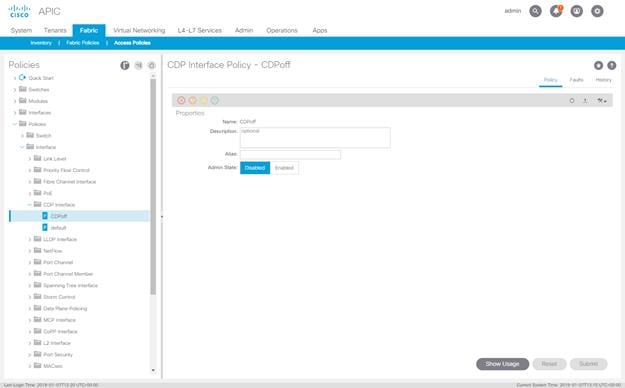Select Priority Flow Control in tree
Screen dimensions: 625x388
pos(66,170)
